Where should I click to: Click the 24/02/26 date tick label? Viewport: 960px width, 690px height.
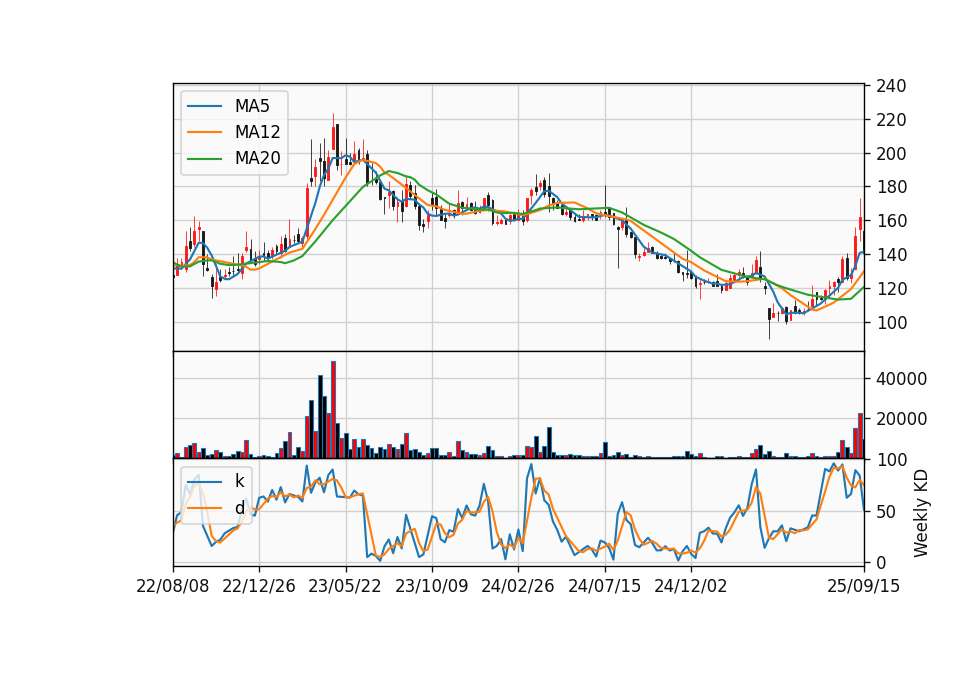pos(517,586)
